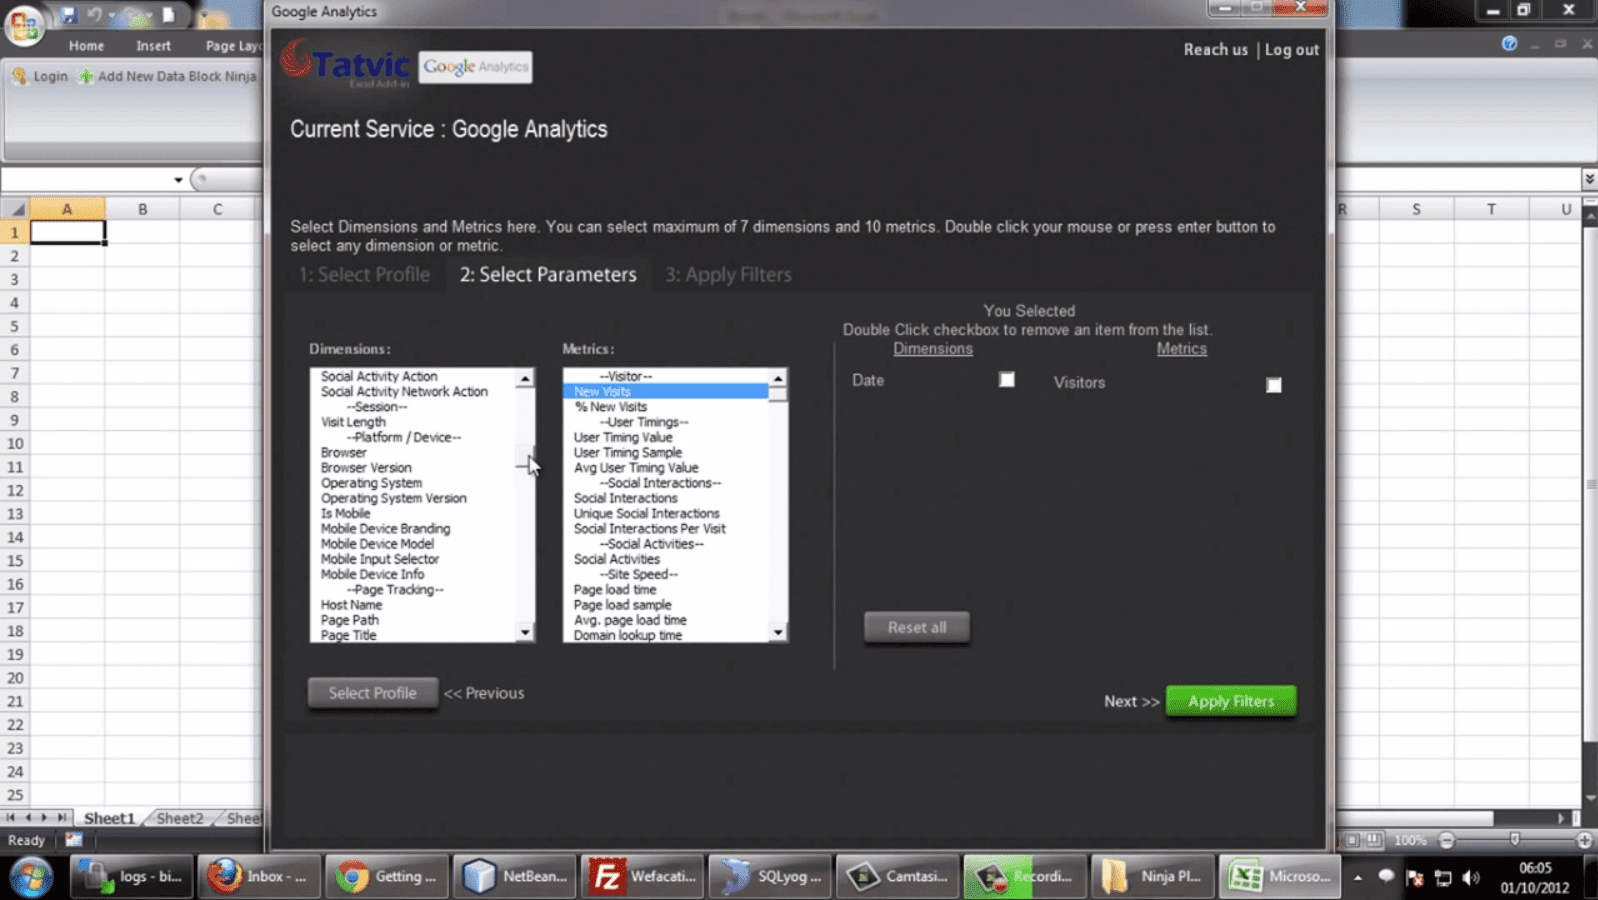
Task: Click the Excel Office button orb
Action: pos(24,24)
